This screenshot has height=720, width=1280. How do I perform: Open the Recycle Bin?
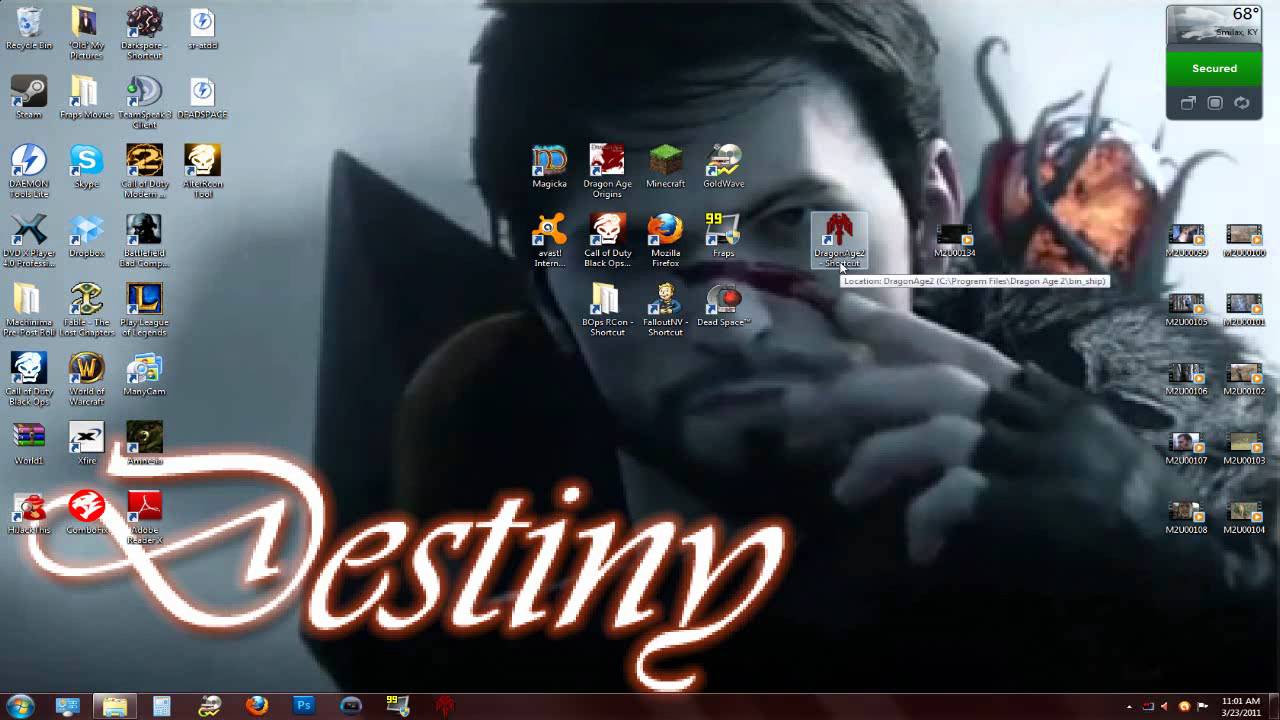(x=28, y=20)
